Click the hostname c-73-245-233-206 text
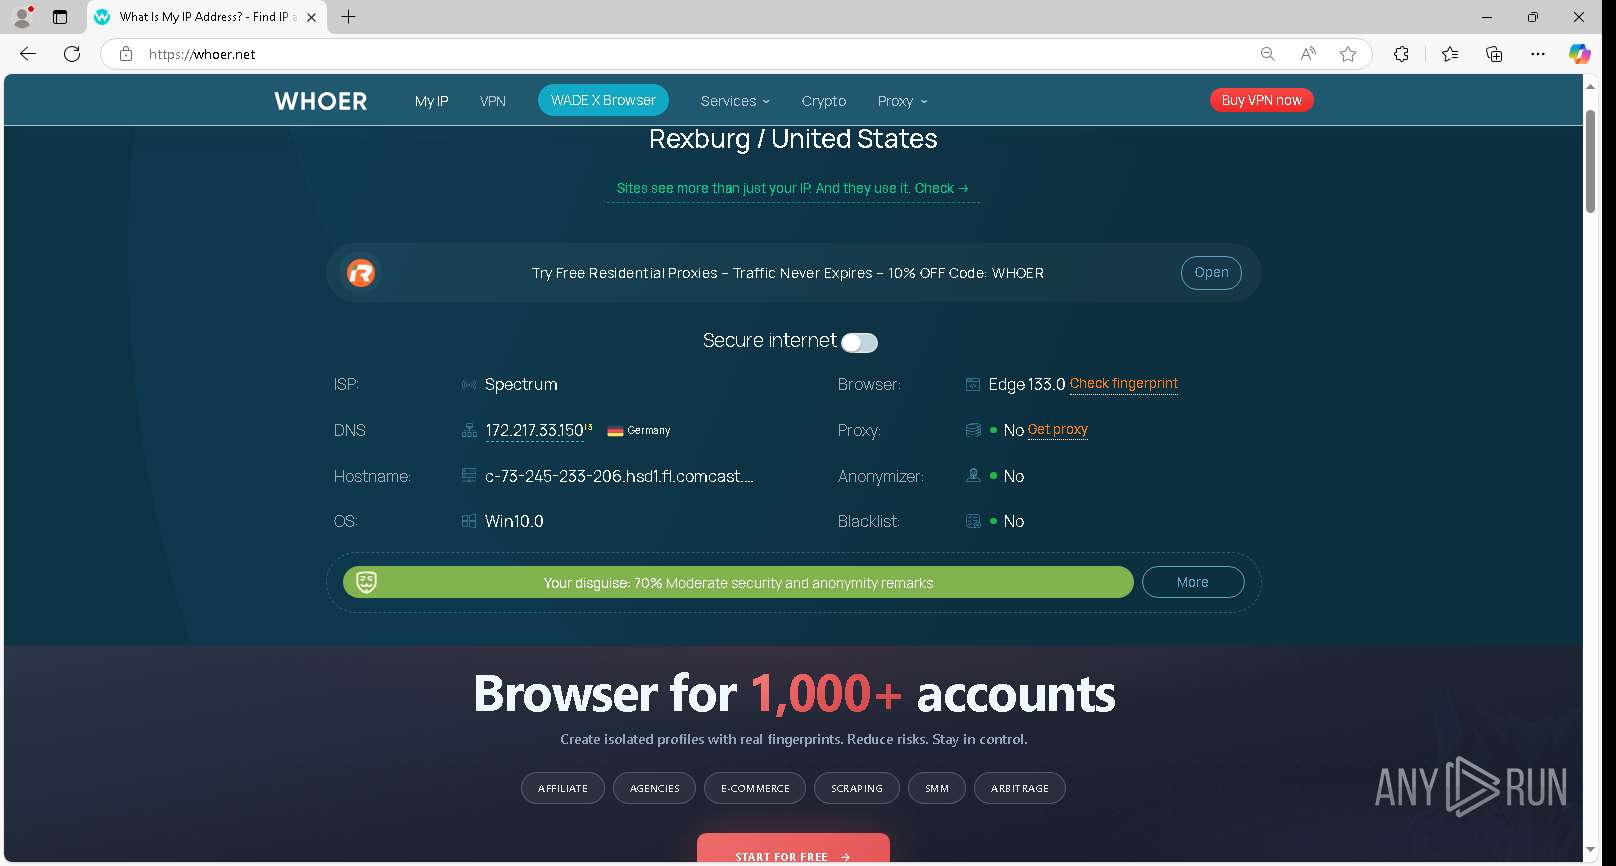1616x866 pixels. [619, 476]
